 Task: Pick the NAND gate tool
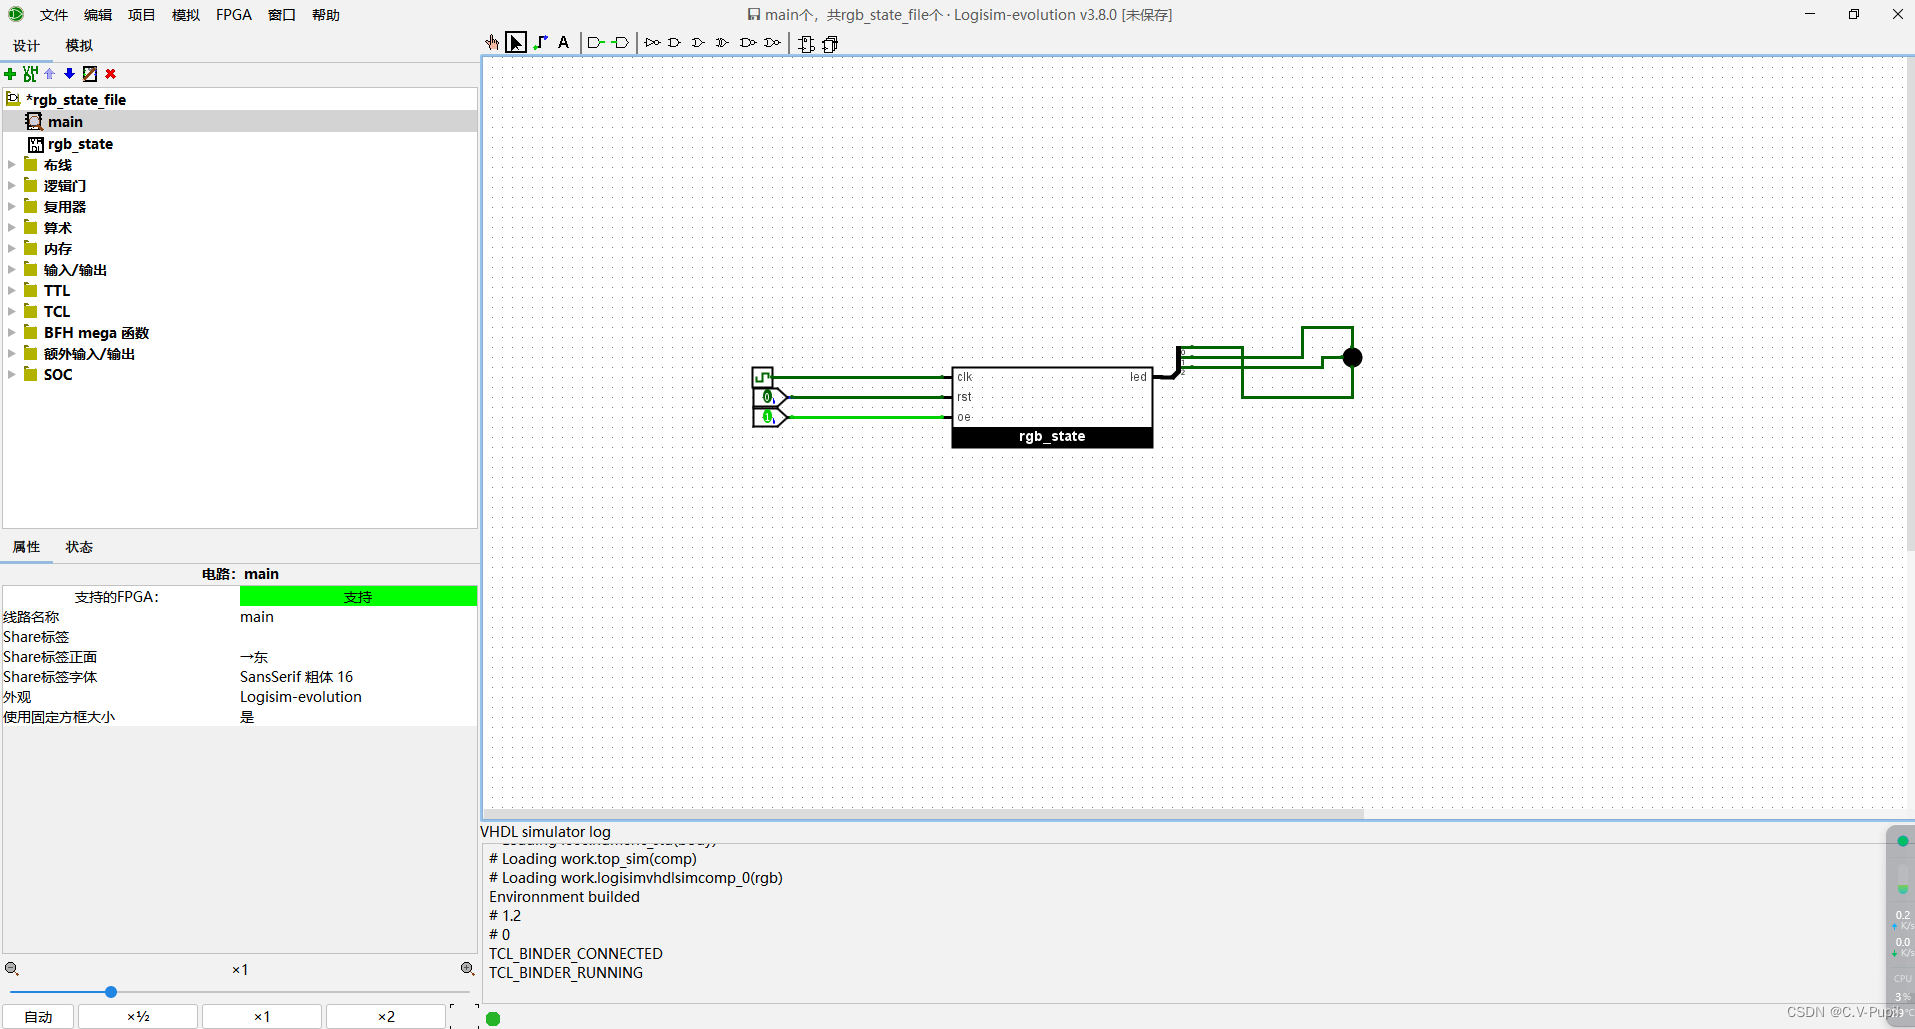click(748, 43)
